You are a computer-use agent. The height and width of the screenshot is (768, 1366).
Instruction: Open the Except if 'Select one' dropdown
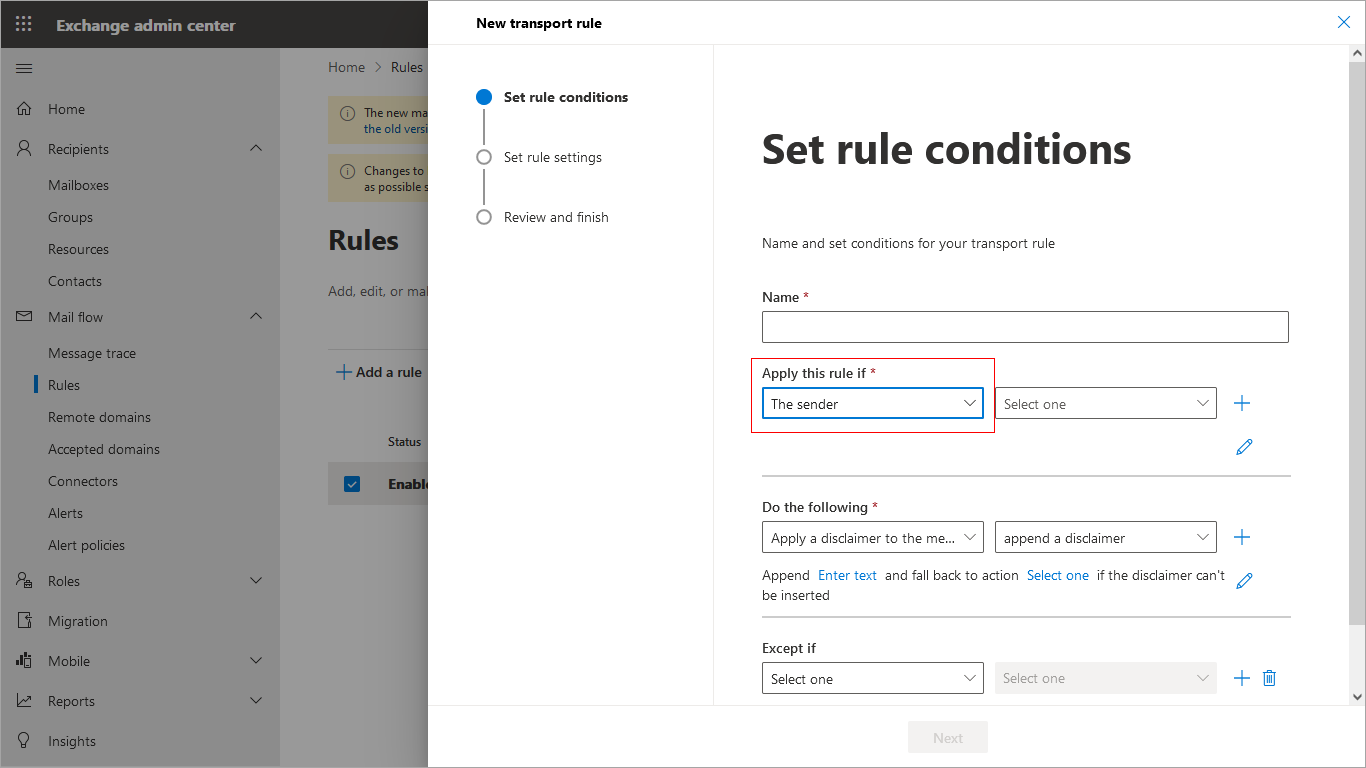tap(872, 678)
